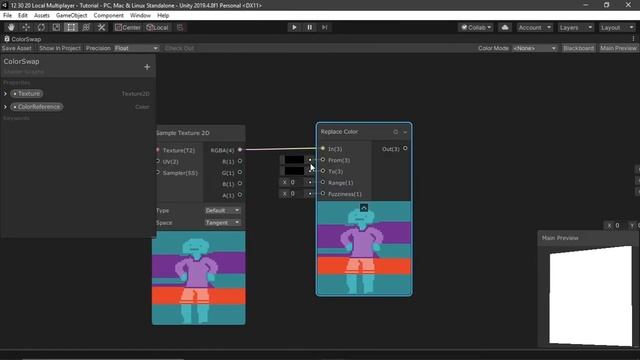The height and width of the screenshot is (360, 640).
Task: Open the GameObject menu
Action: click(71, 16)
